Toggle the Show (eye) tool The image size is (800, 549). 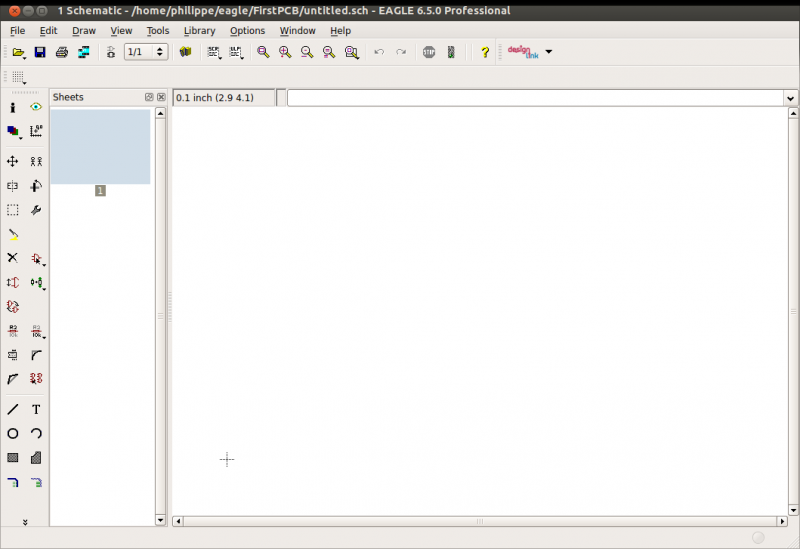point(36,107)
